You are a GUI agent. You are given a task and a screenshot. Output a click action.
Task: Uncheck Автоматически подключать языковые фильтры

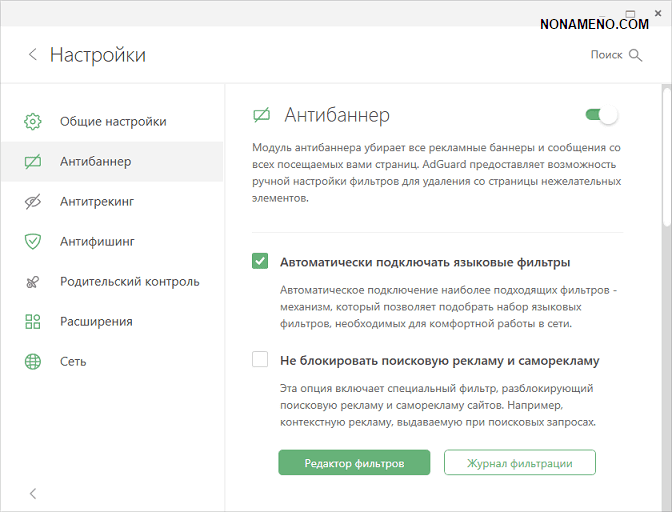coord(260,262)
